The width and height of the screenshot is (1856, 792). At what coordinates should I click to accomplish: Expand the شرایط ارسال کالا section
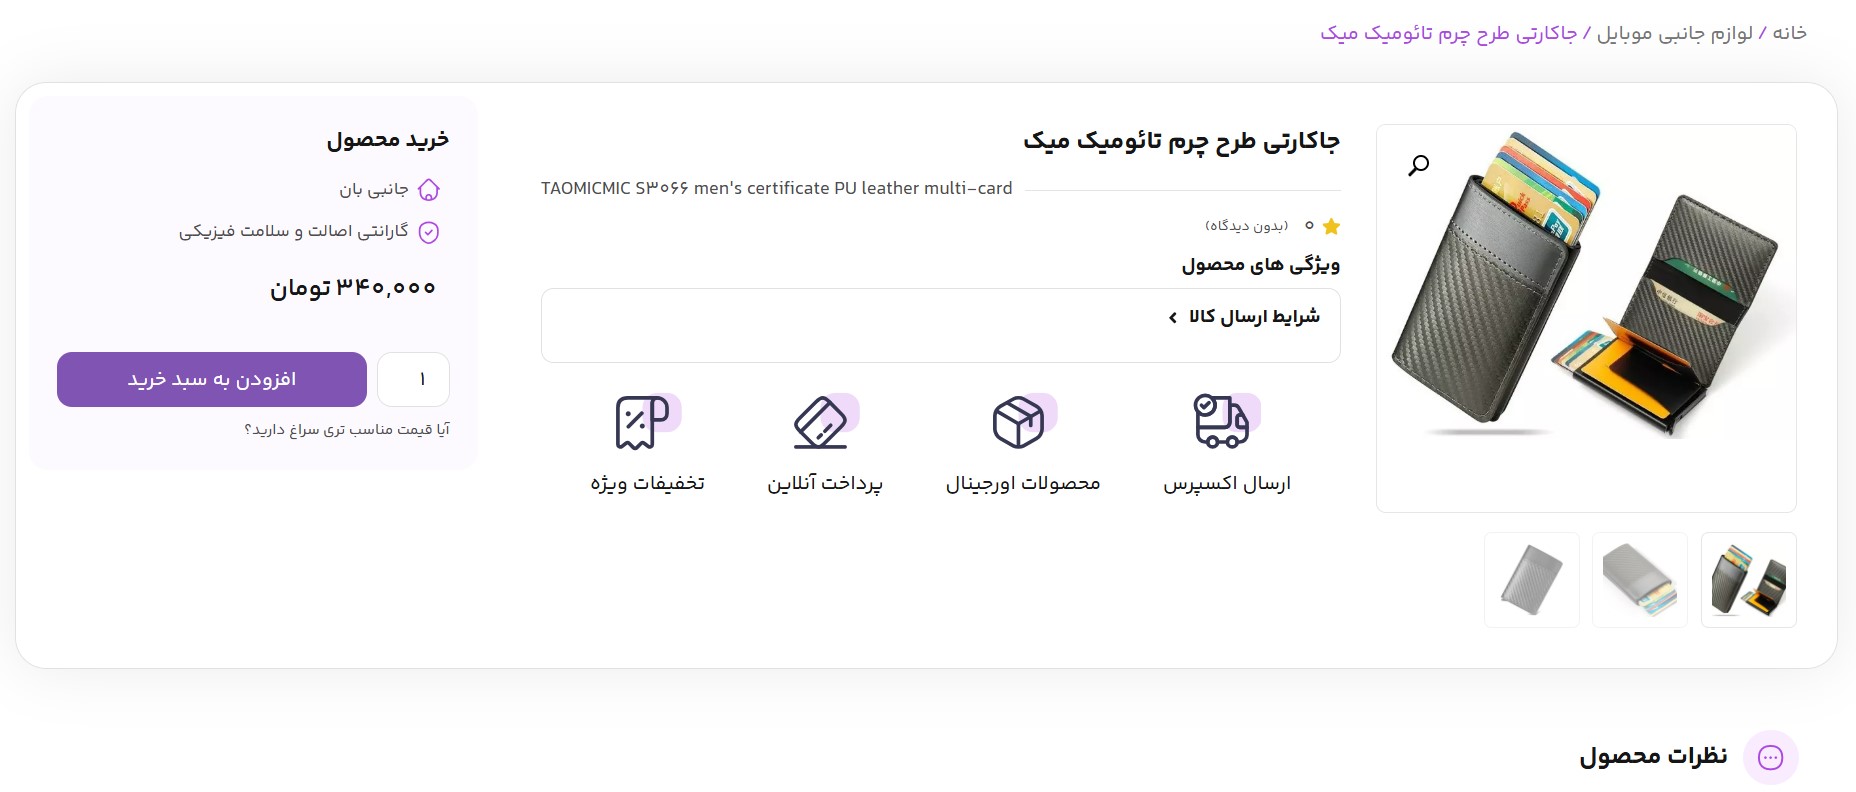[941, 325]
